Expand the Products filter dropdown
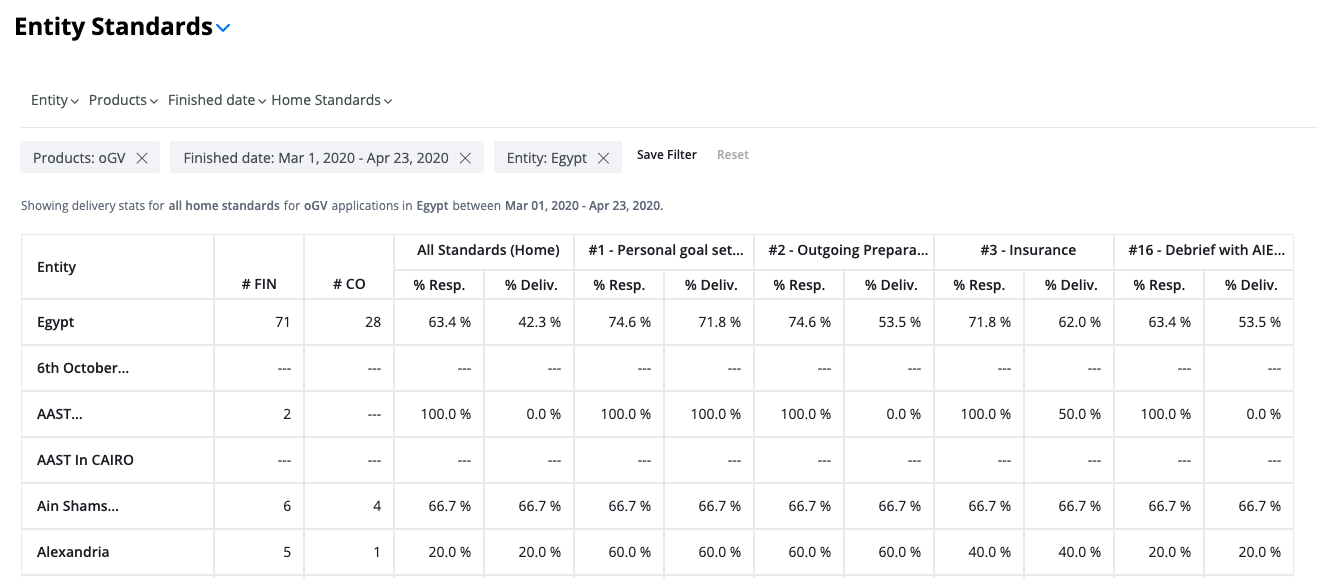The image size is (1318, 578). [x=124, y=100]
